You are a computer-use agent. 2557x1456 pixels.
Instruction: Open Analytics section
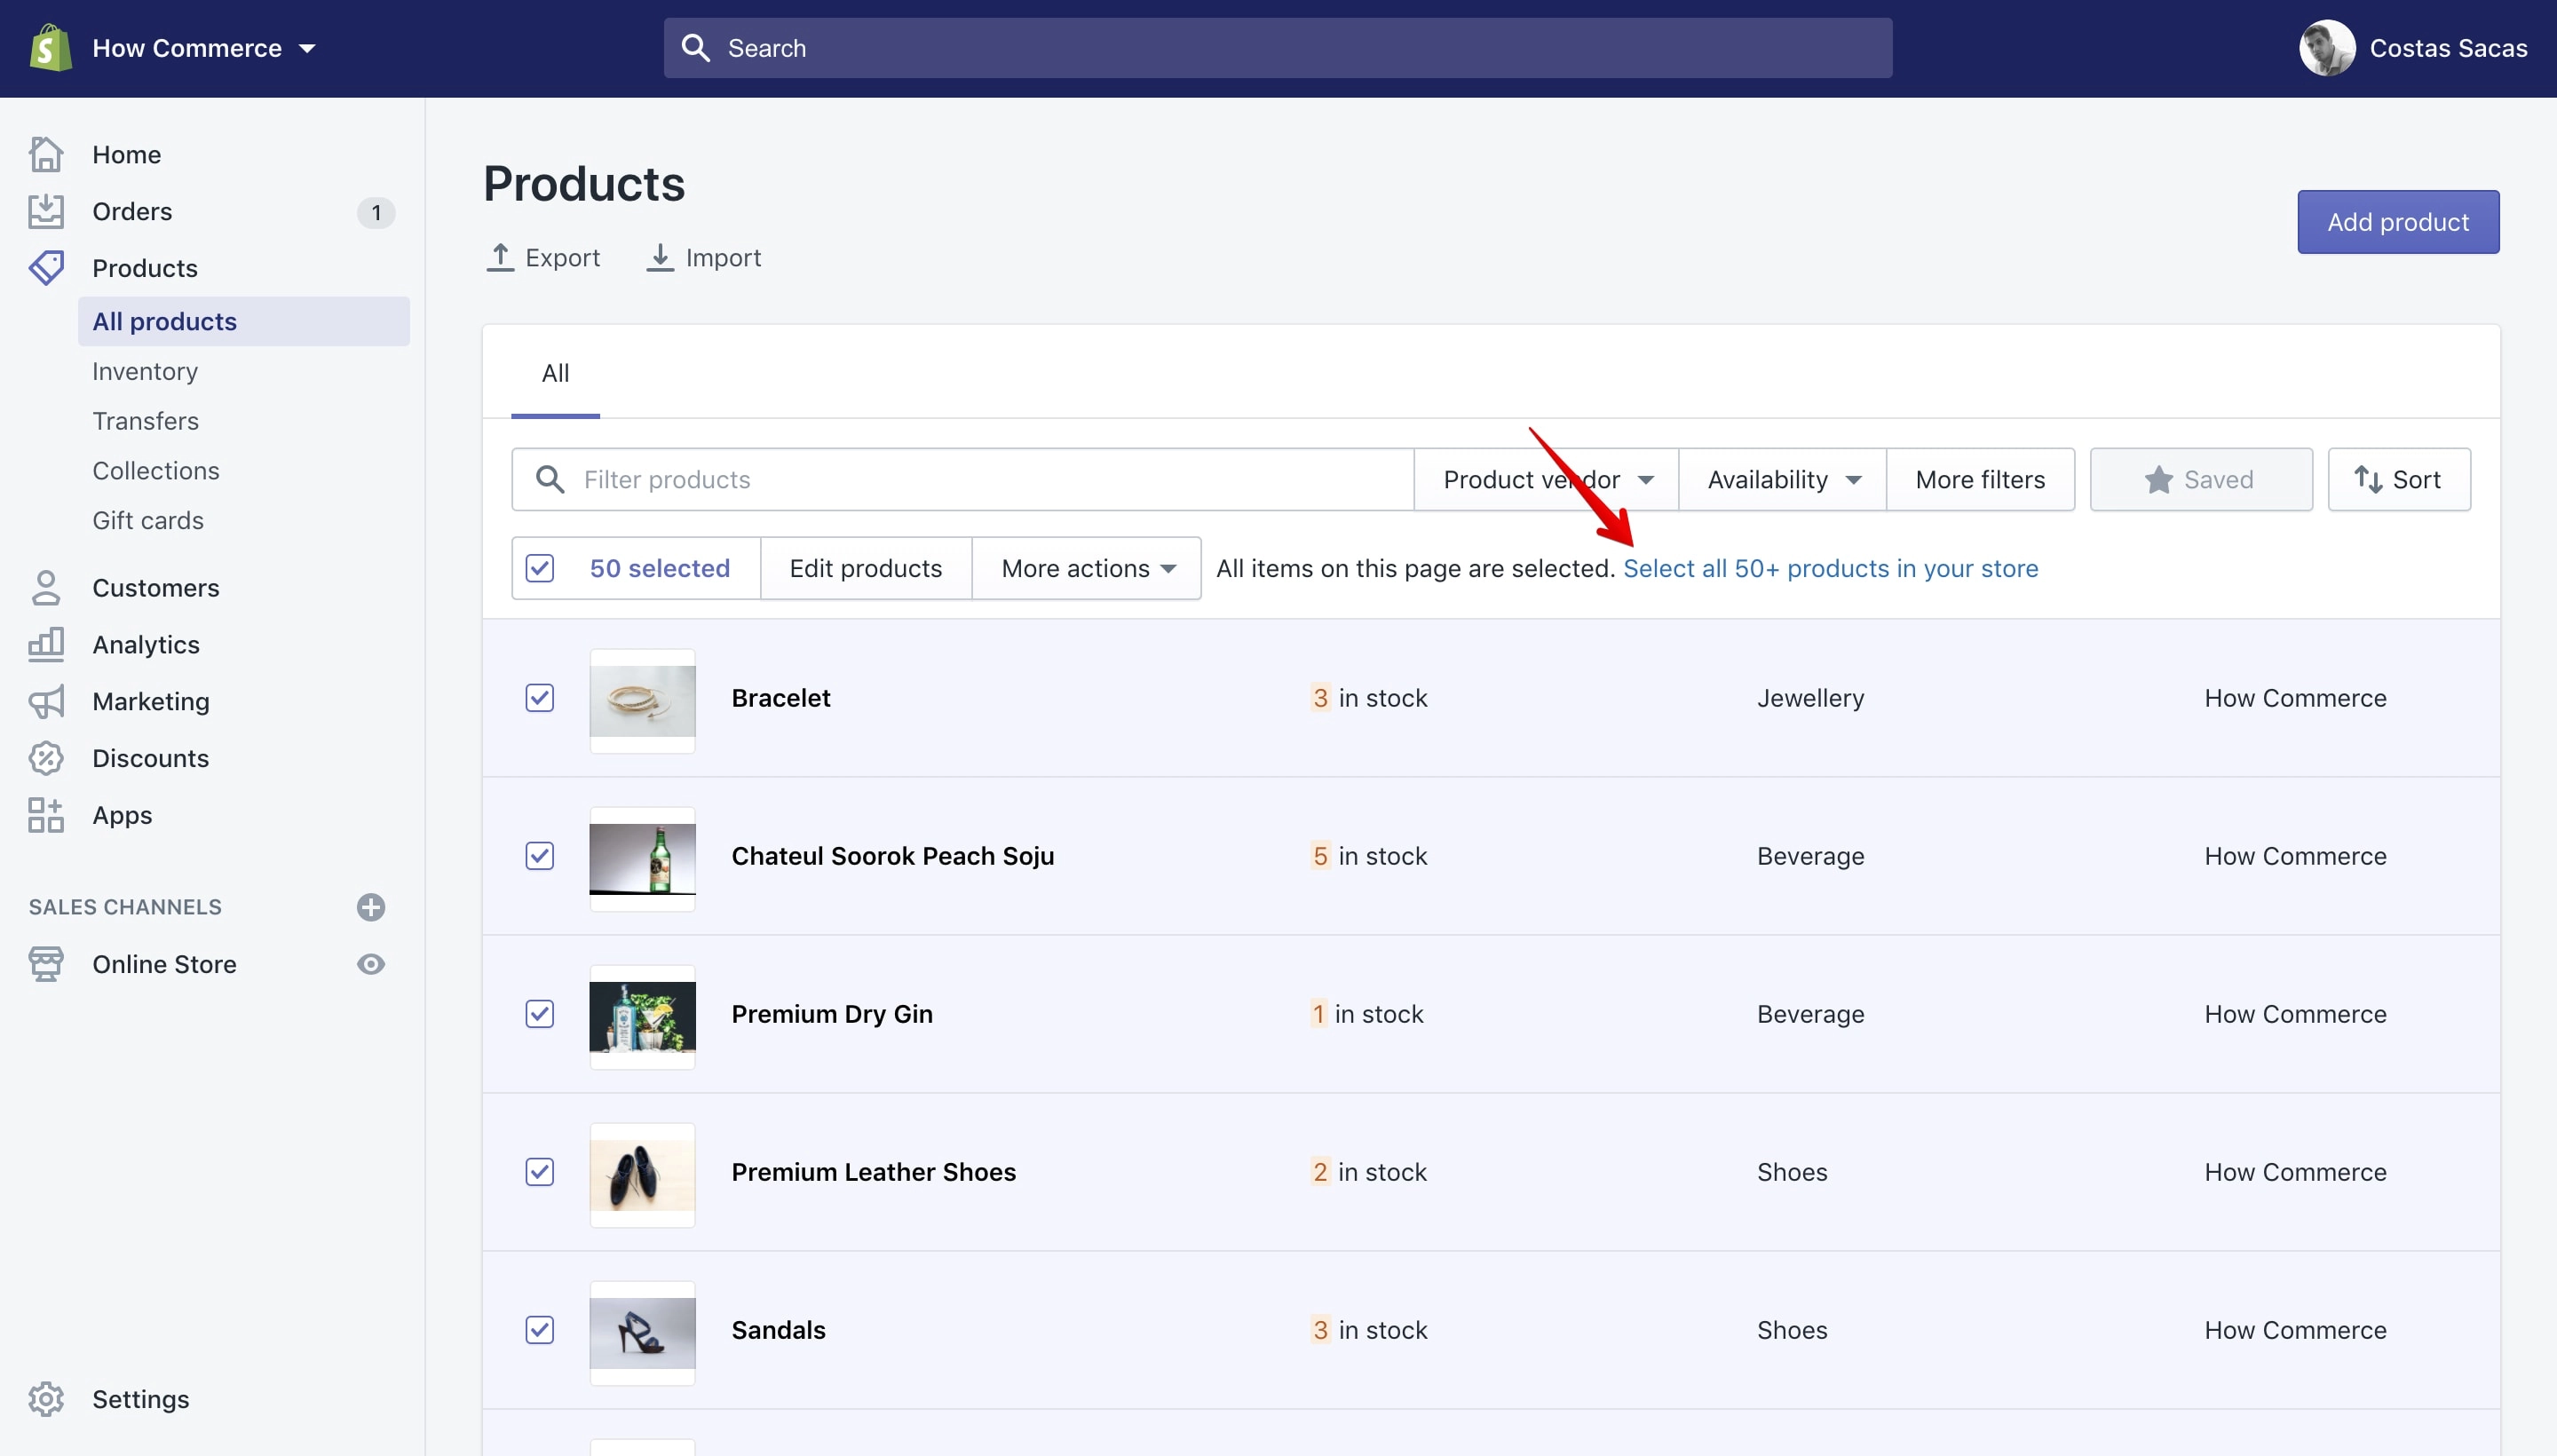coord(146,645)
